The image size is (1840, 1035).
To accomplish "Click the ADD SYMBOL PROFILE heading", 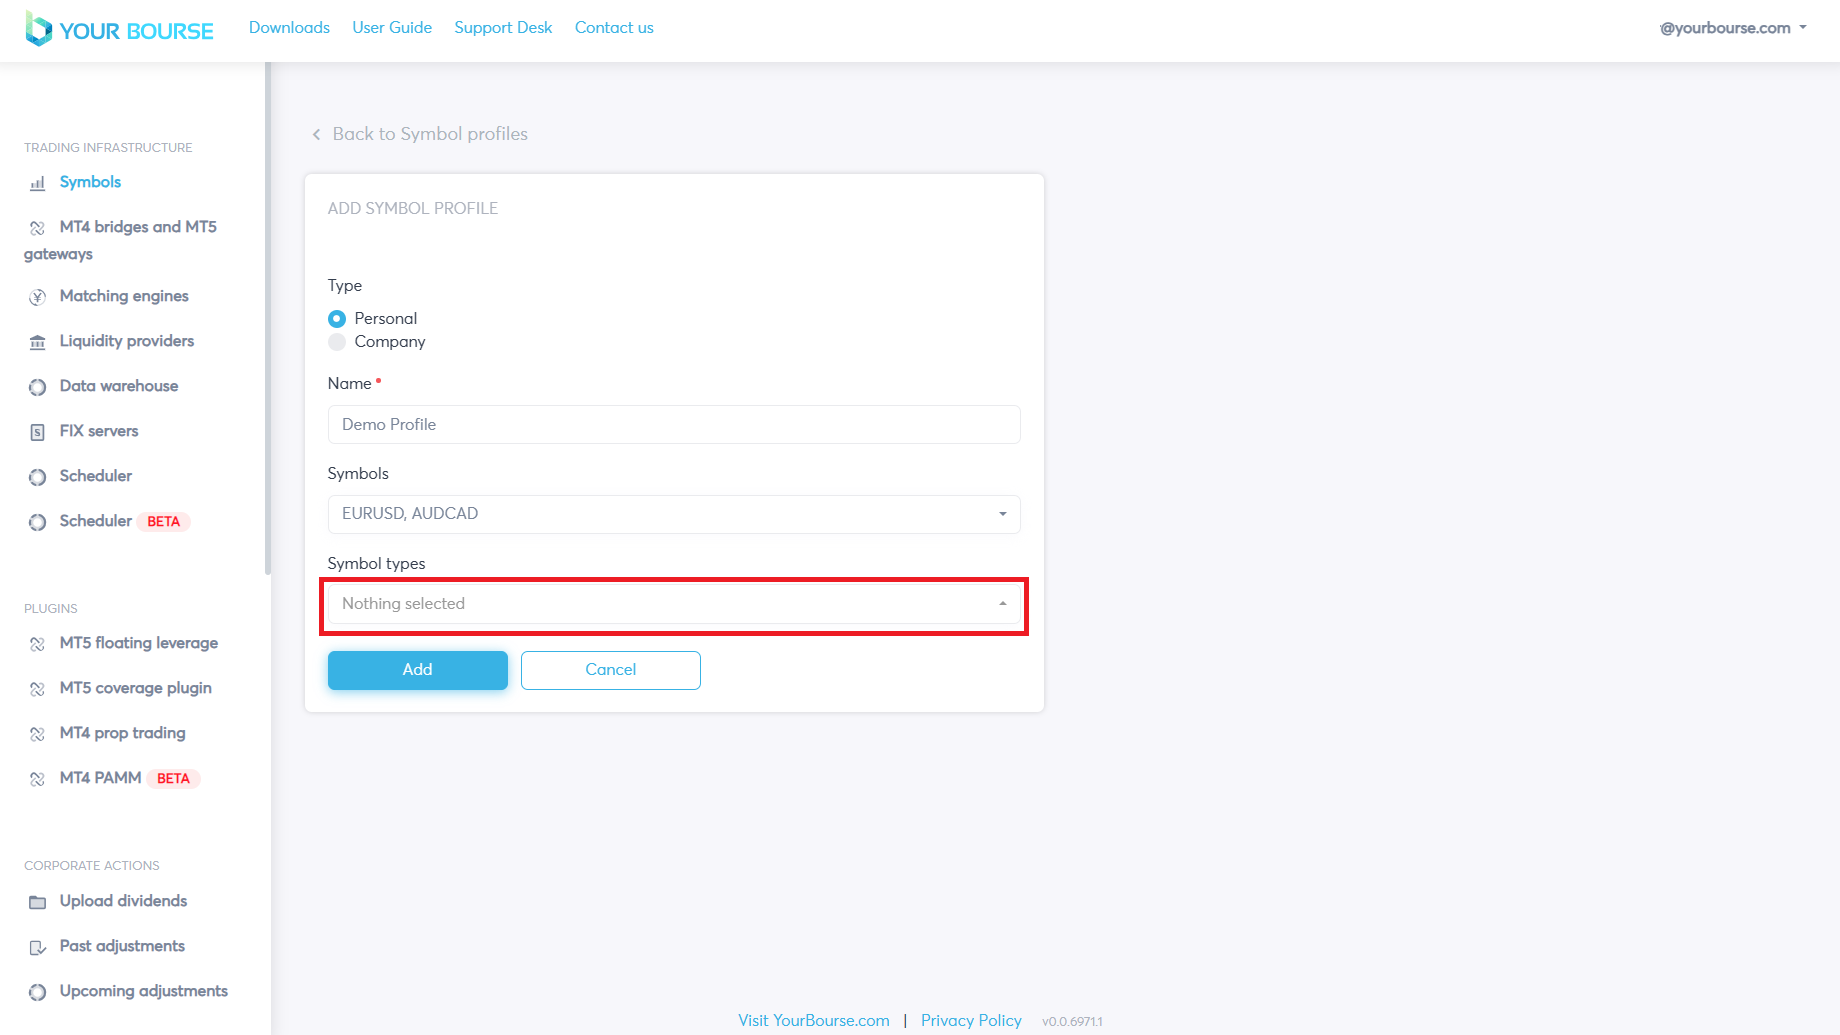I will 413,208.
